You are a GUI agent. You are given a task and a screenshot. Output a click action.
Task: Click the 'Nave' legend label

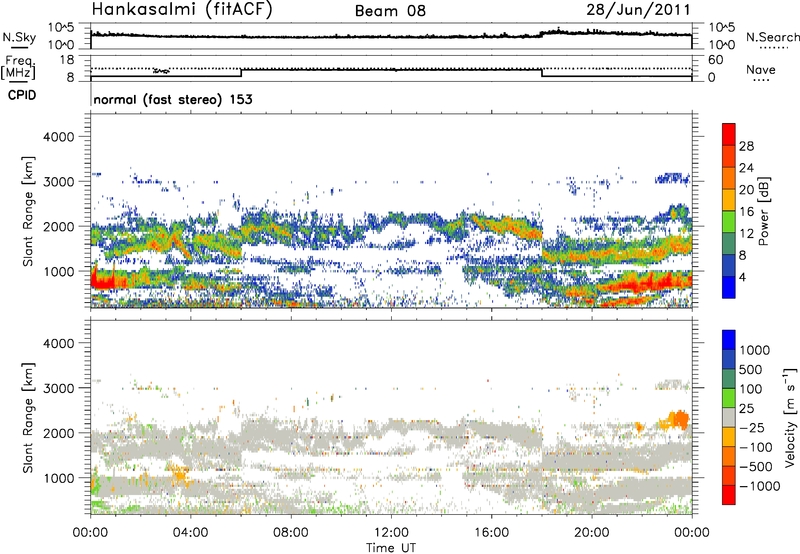point(761,69)
